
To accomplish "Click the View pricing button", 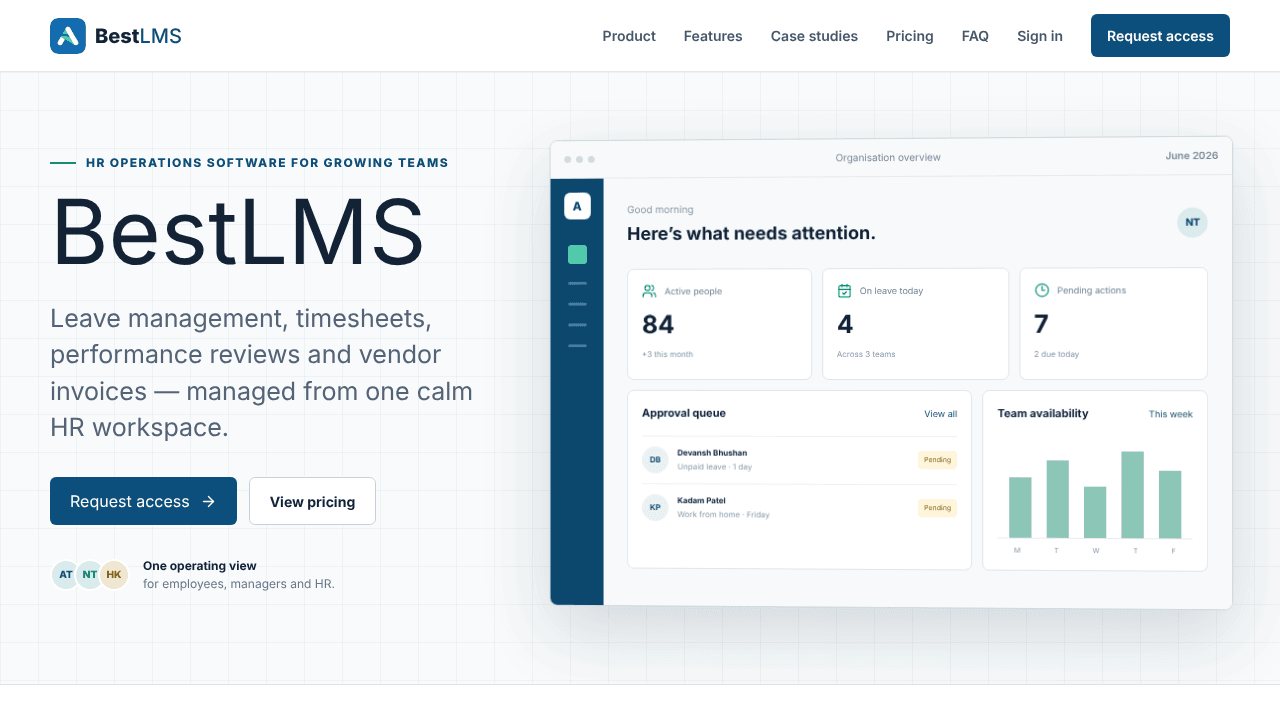I will [312, 501].
